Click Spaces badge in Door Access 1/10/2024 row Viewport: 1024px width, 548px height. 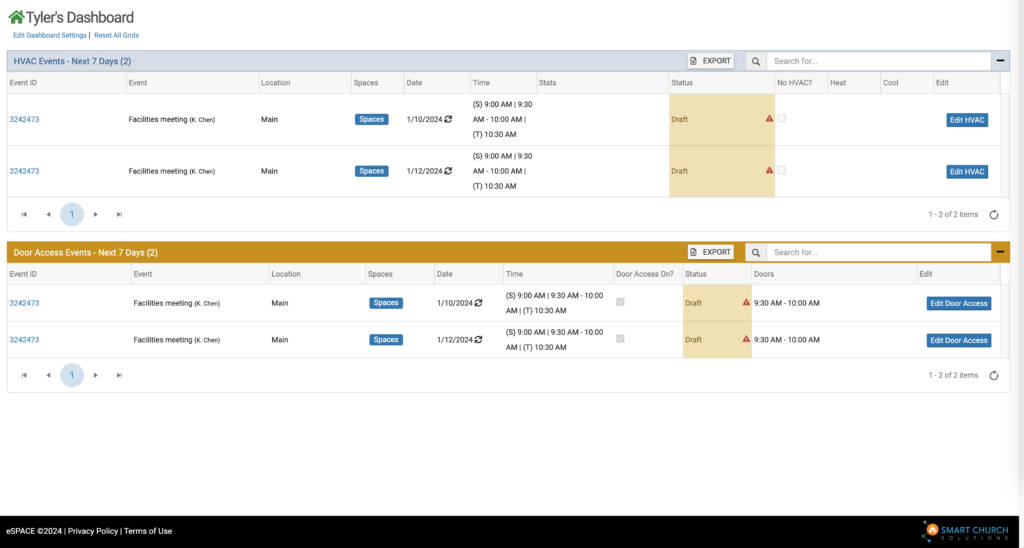[x=386, y=303]
